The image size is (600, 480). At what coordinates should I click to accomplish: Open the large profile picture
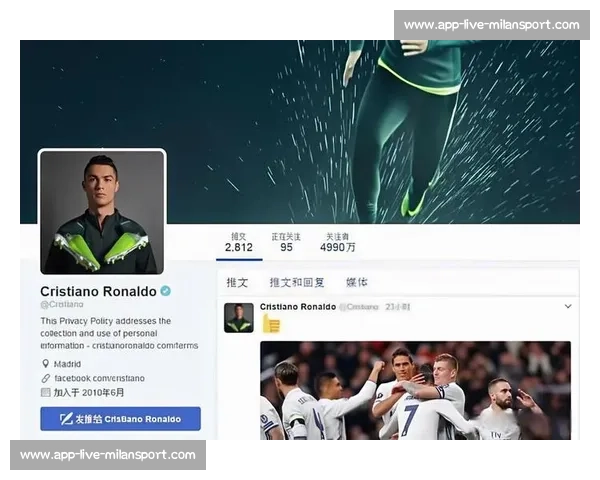(102, 212)
